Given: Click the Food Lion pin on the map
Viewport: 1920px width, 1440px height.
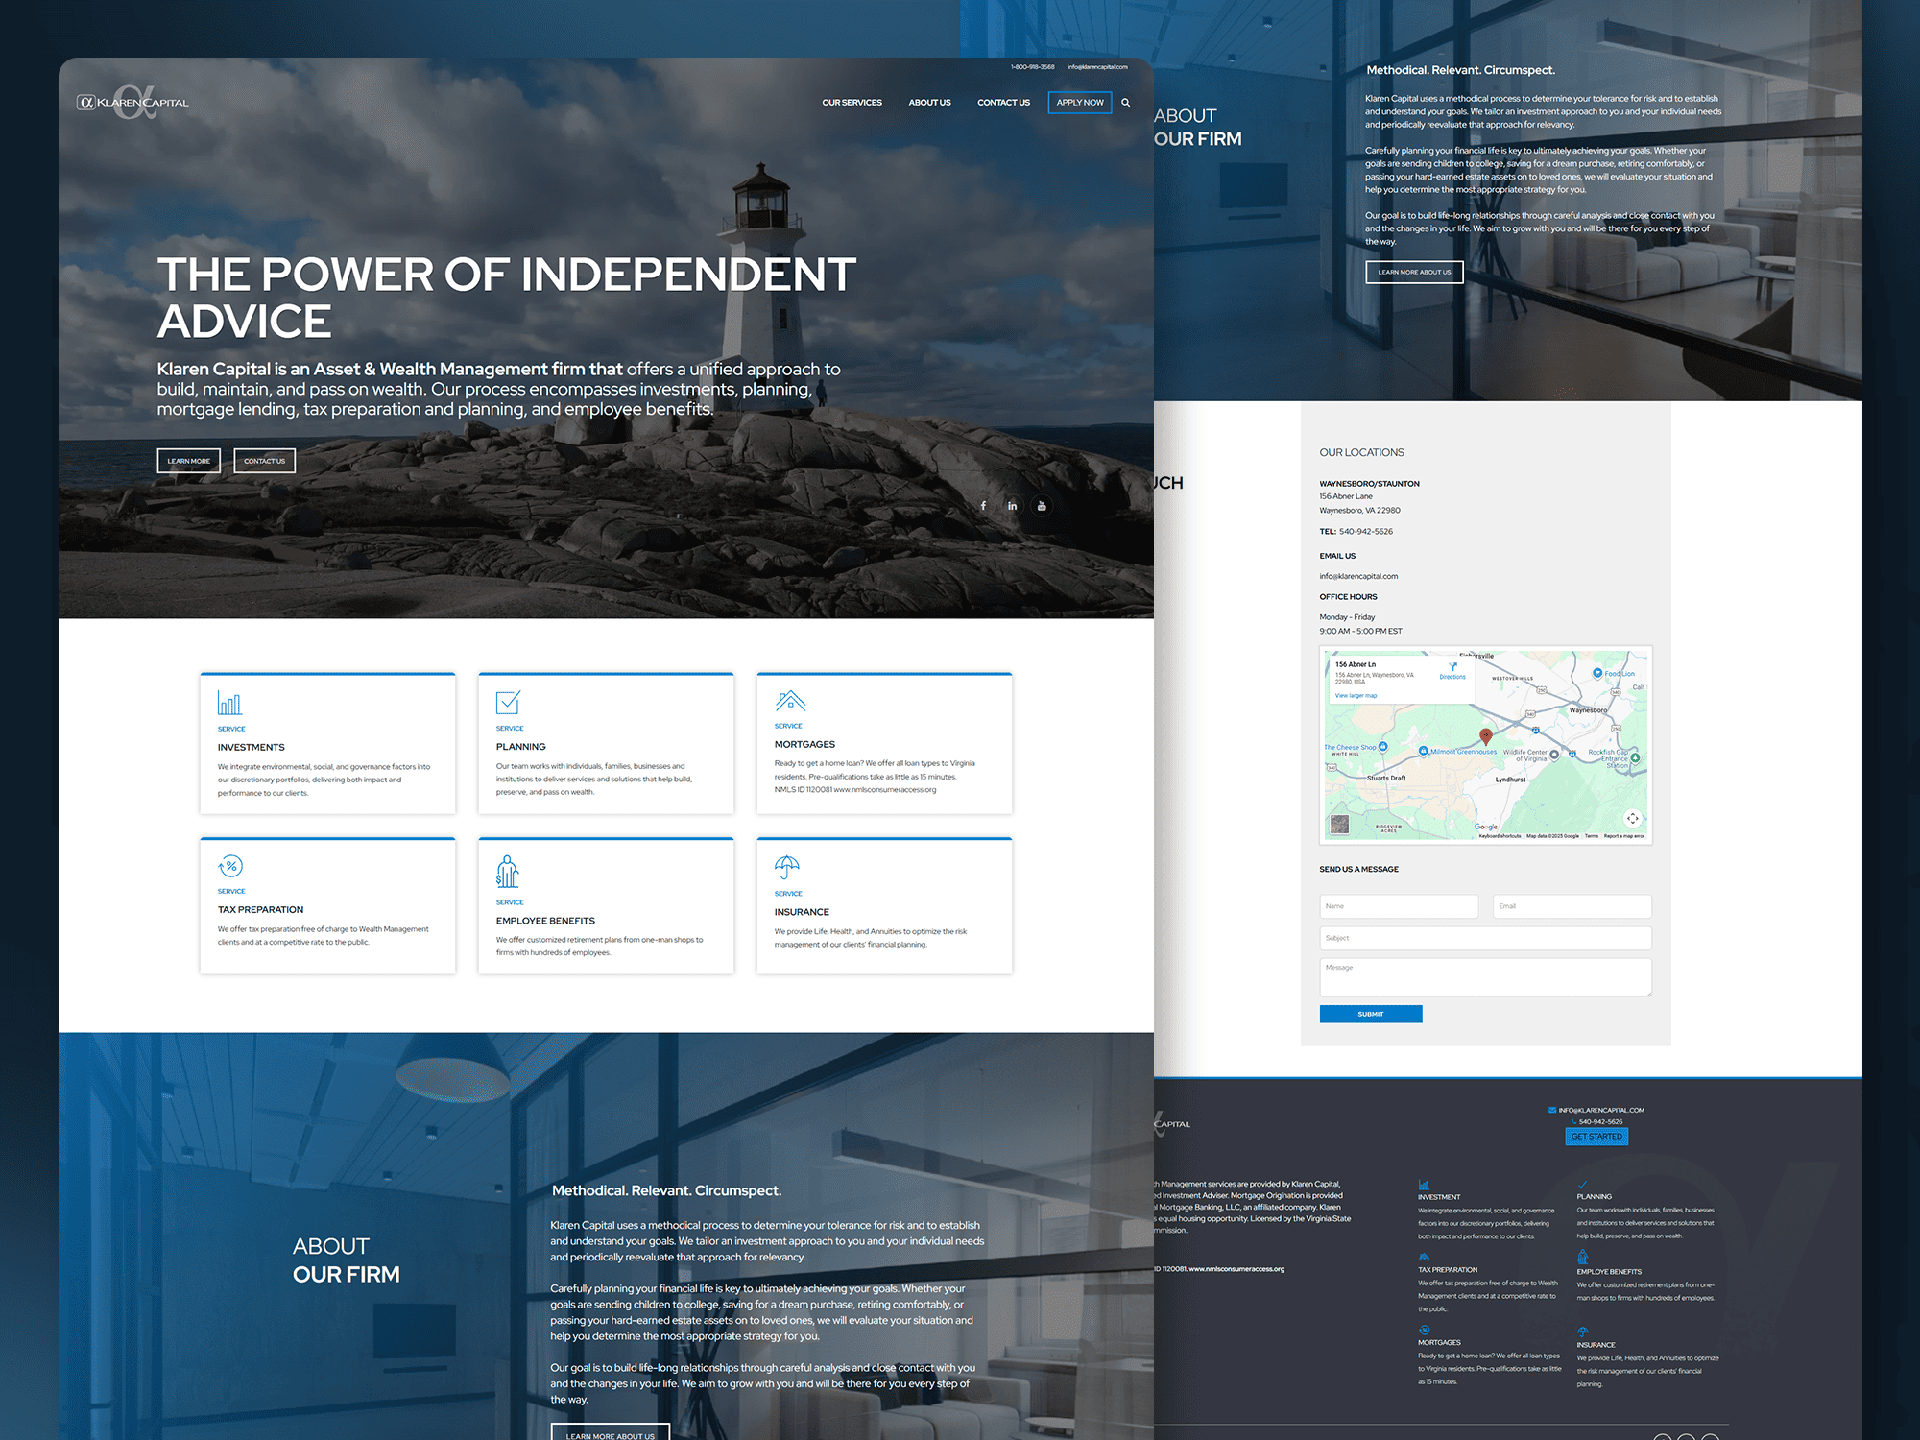Looking at the screenshot, I should click(1597, 673).
